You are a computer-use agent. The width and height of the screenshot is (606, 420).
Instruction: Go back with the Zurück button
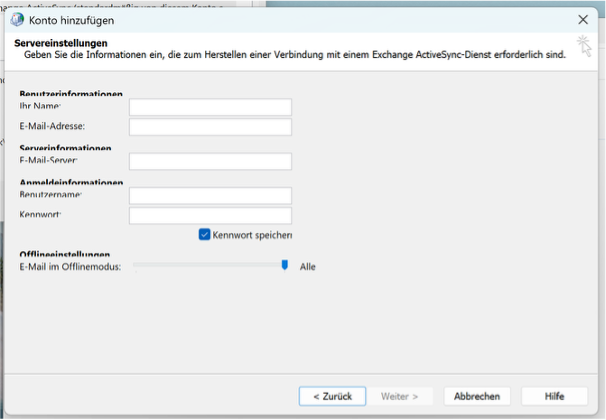coord(332,396)
